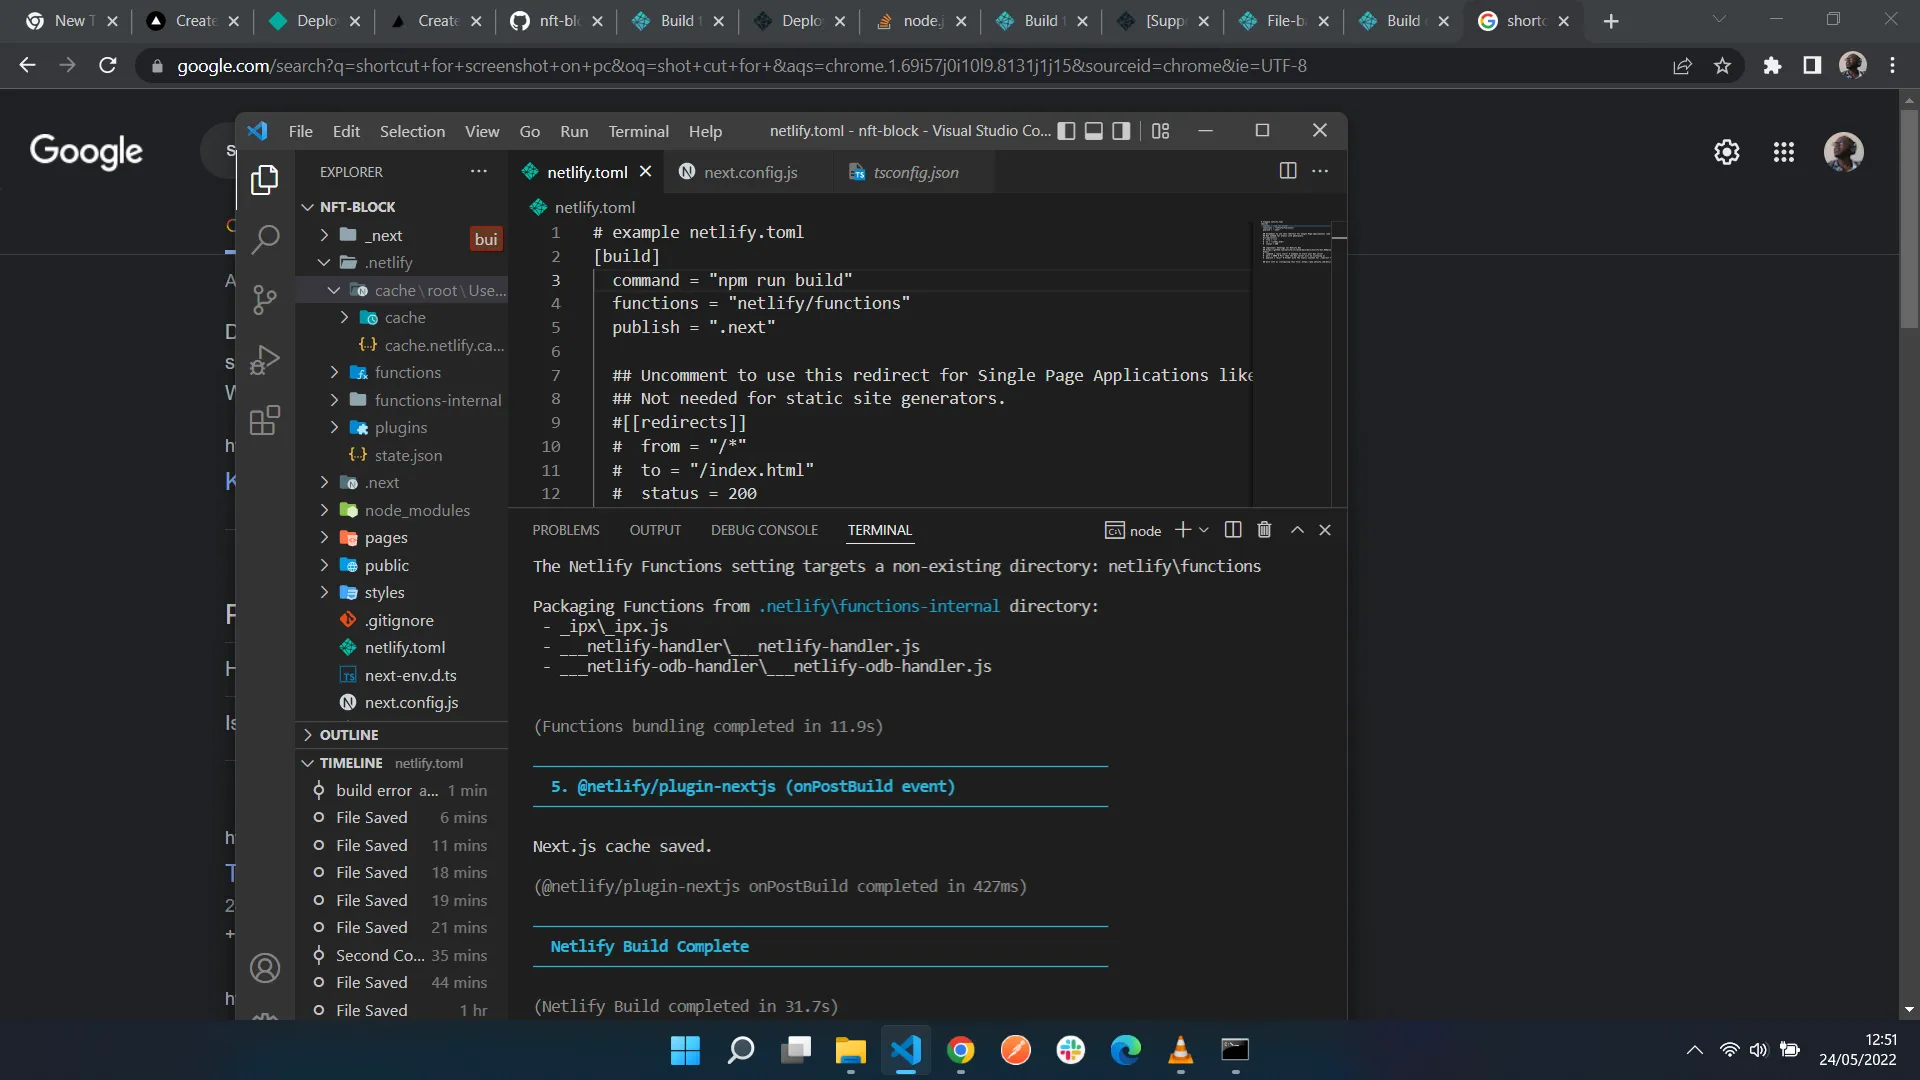Split the editor right
The height and width of the screenshot is (1080, 1920).
click(x=1288, y=171)
